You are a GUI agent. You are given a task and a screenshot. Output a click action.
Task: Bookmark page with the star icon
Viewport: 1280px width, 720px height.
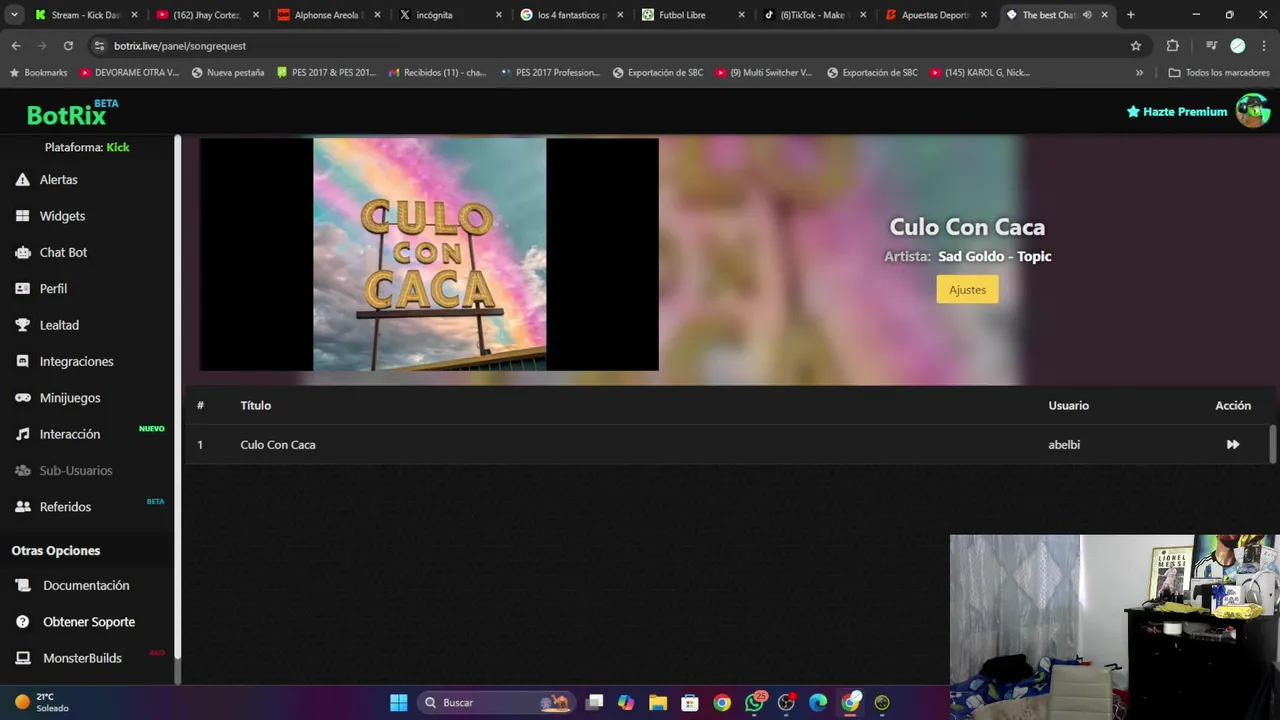tap(1136, 46)
